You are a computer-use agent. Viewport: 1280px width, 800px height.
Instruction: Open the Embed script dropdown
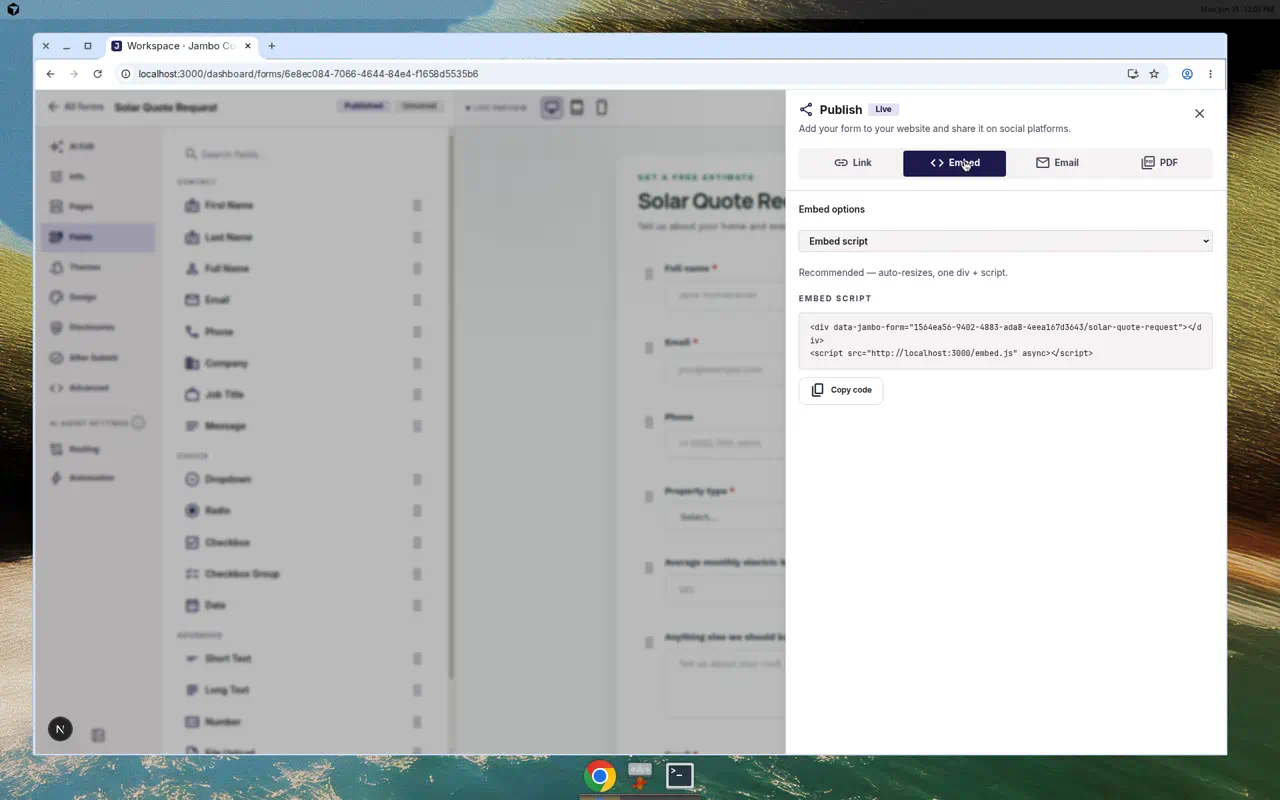[x=1005, y=241]
